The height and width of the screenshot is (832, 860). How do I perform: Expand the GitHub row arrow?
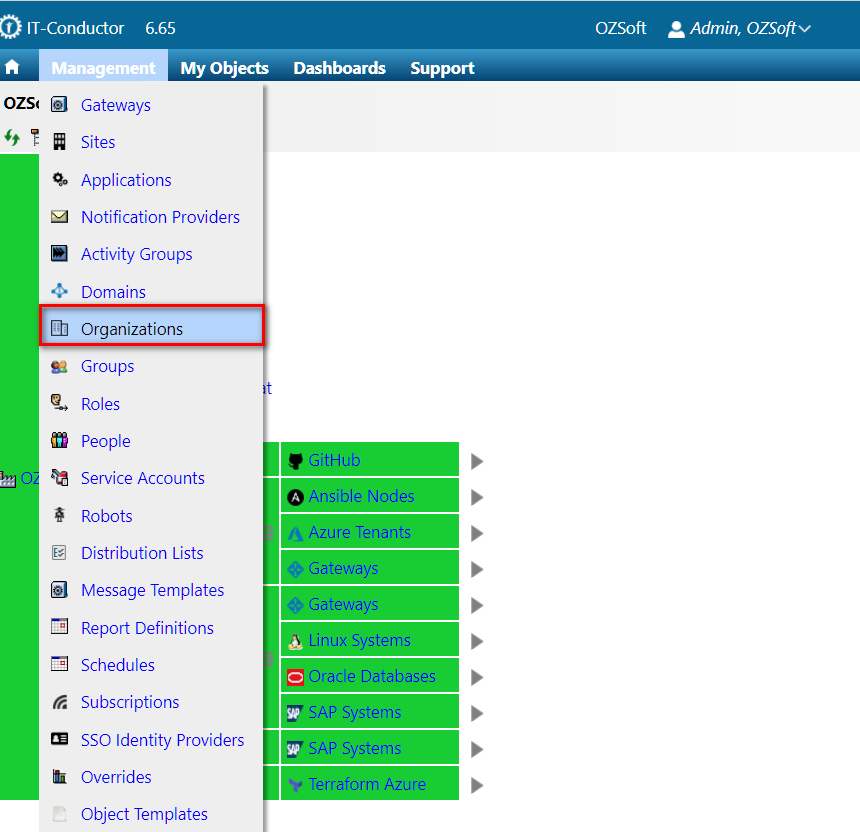point(477,461)
